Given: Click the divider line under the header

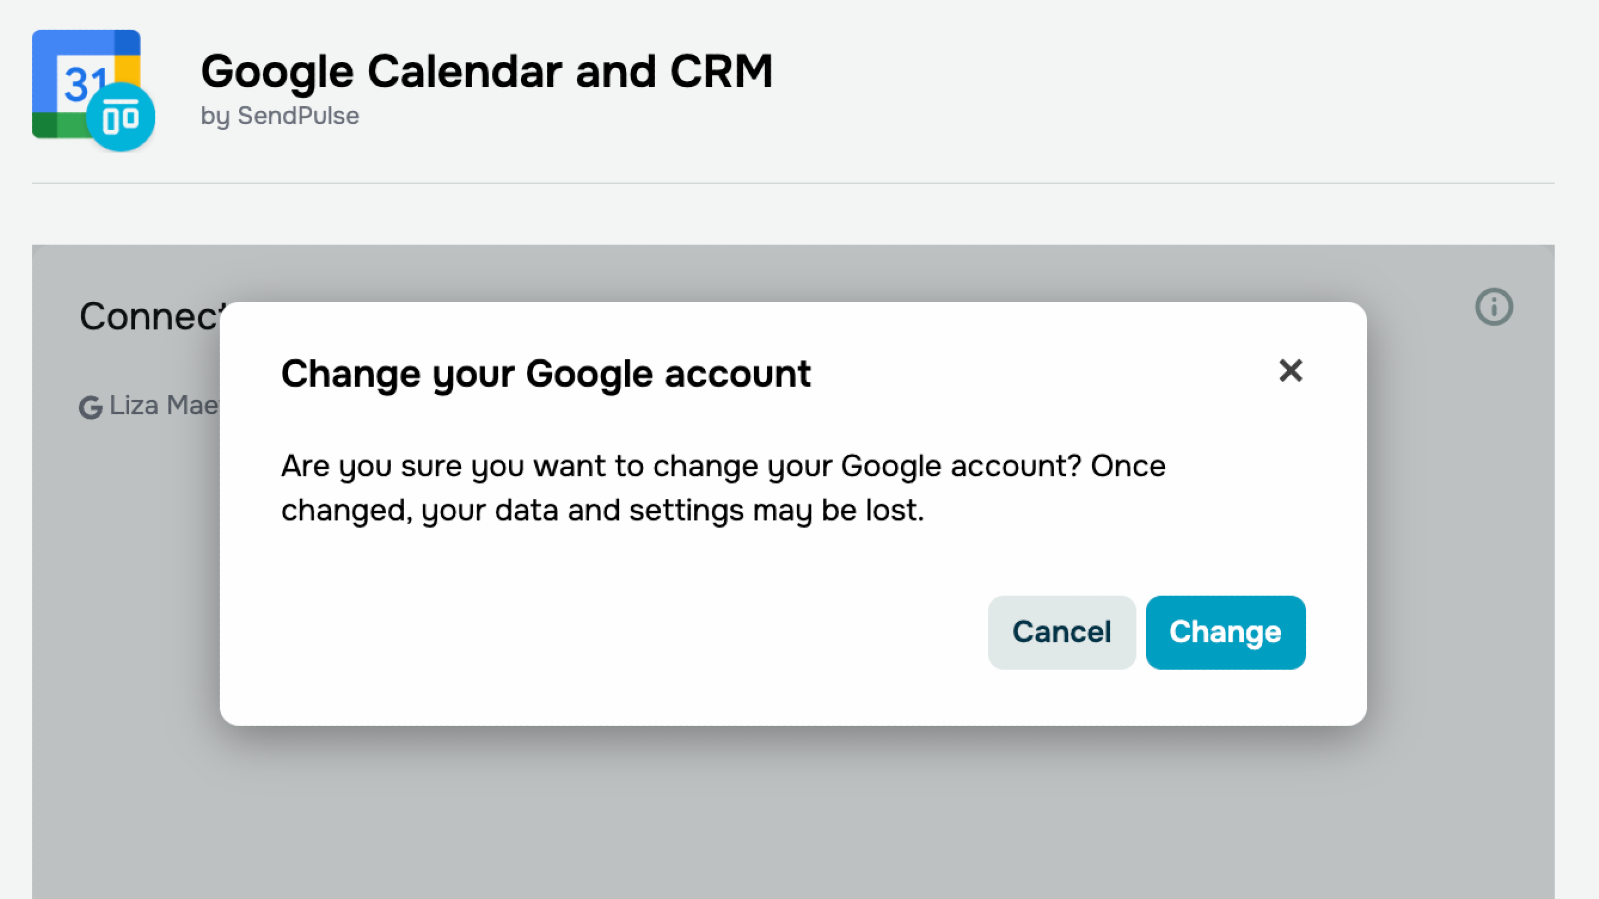Looking at the screenshot, I should (x=792, y=183).
